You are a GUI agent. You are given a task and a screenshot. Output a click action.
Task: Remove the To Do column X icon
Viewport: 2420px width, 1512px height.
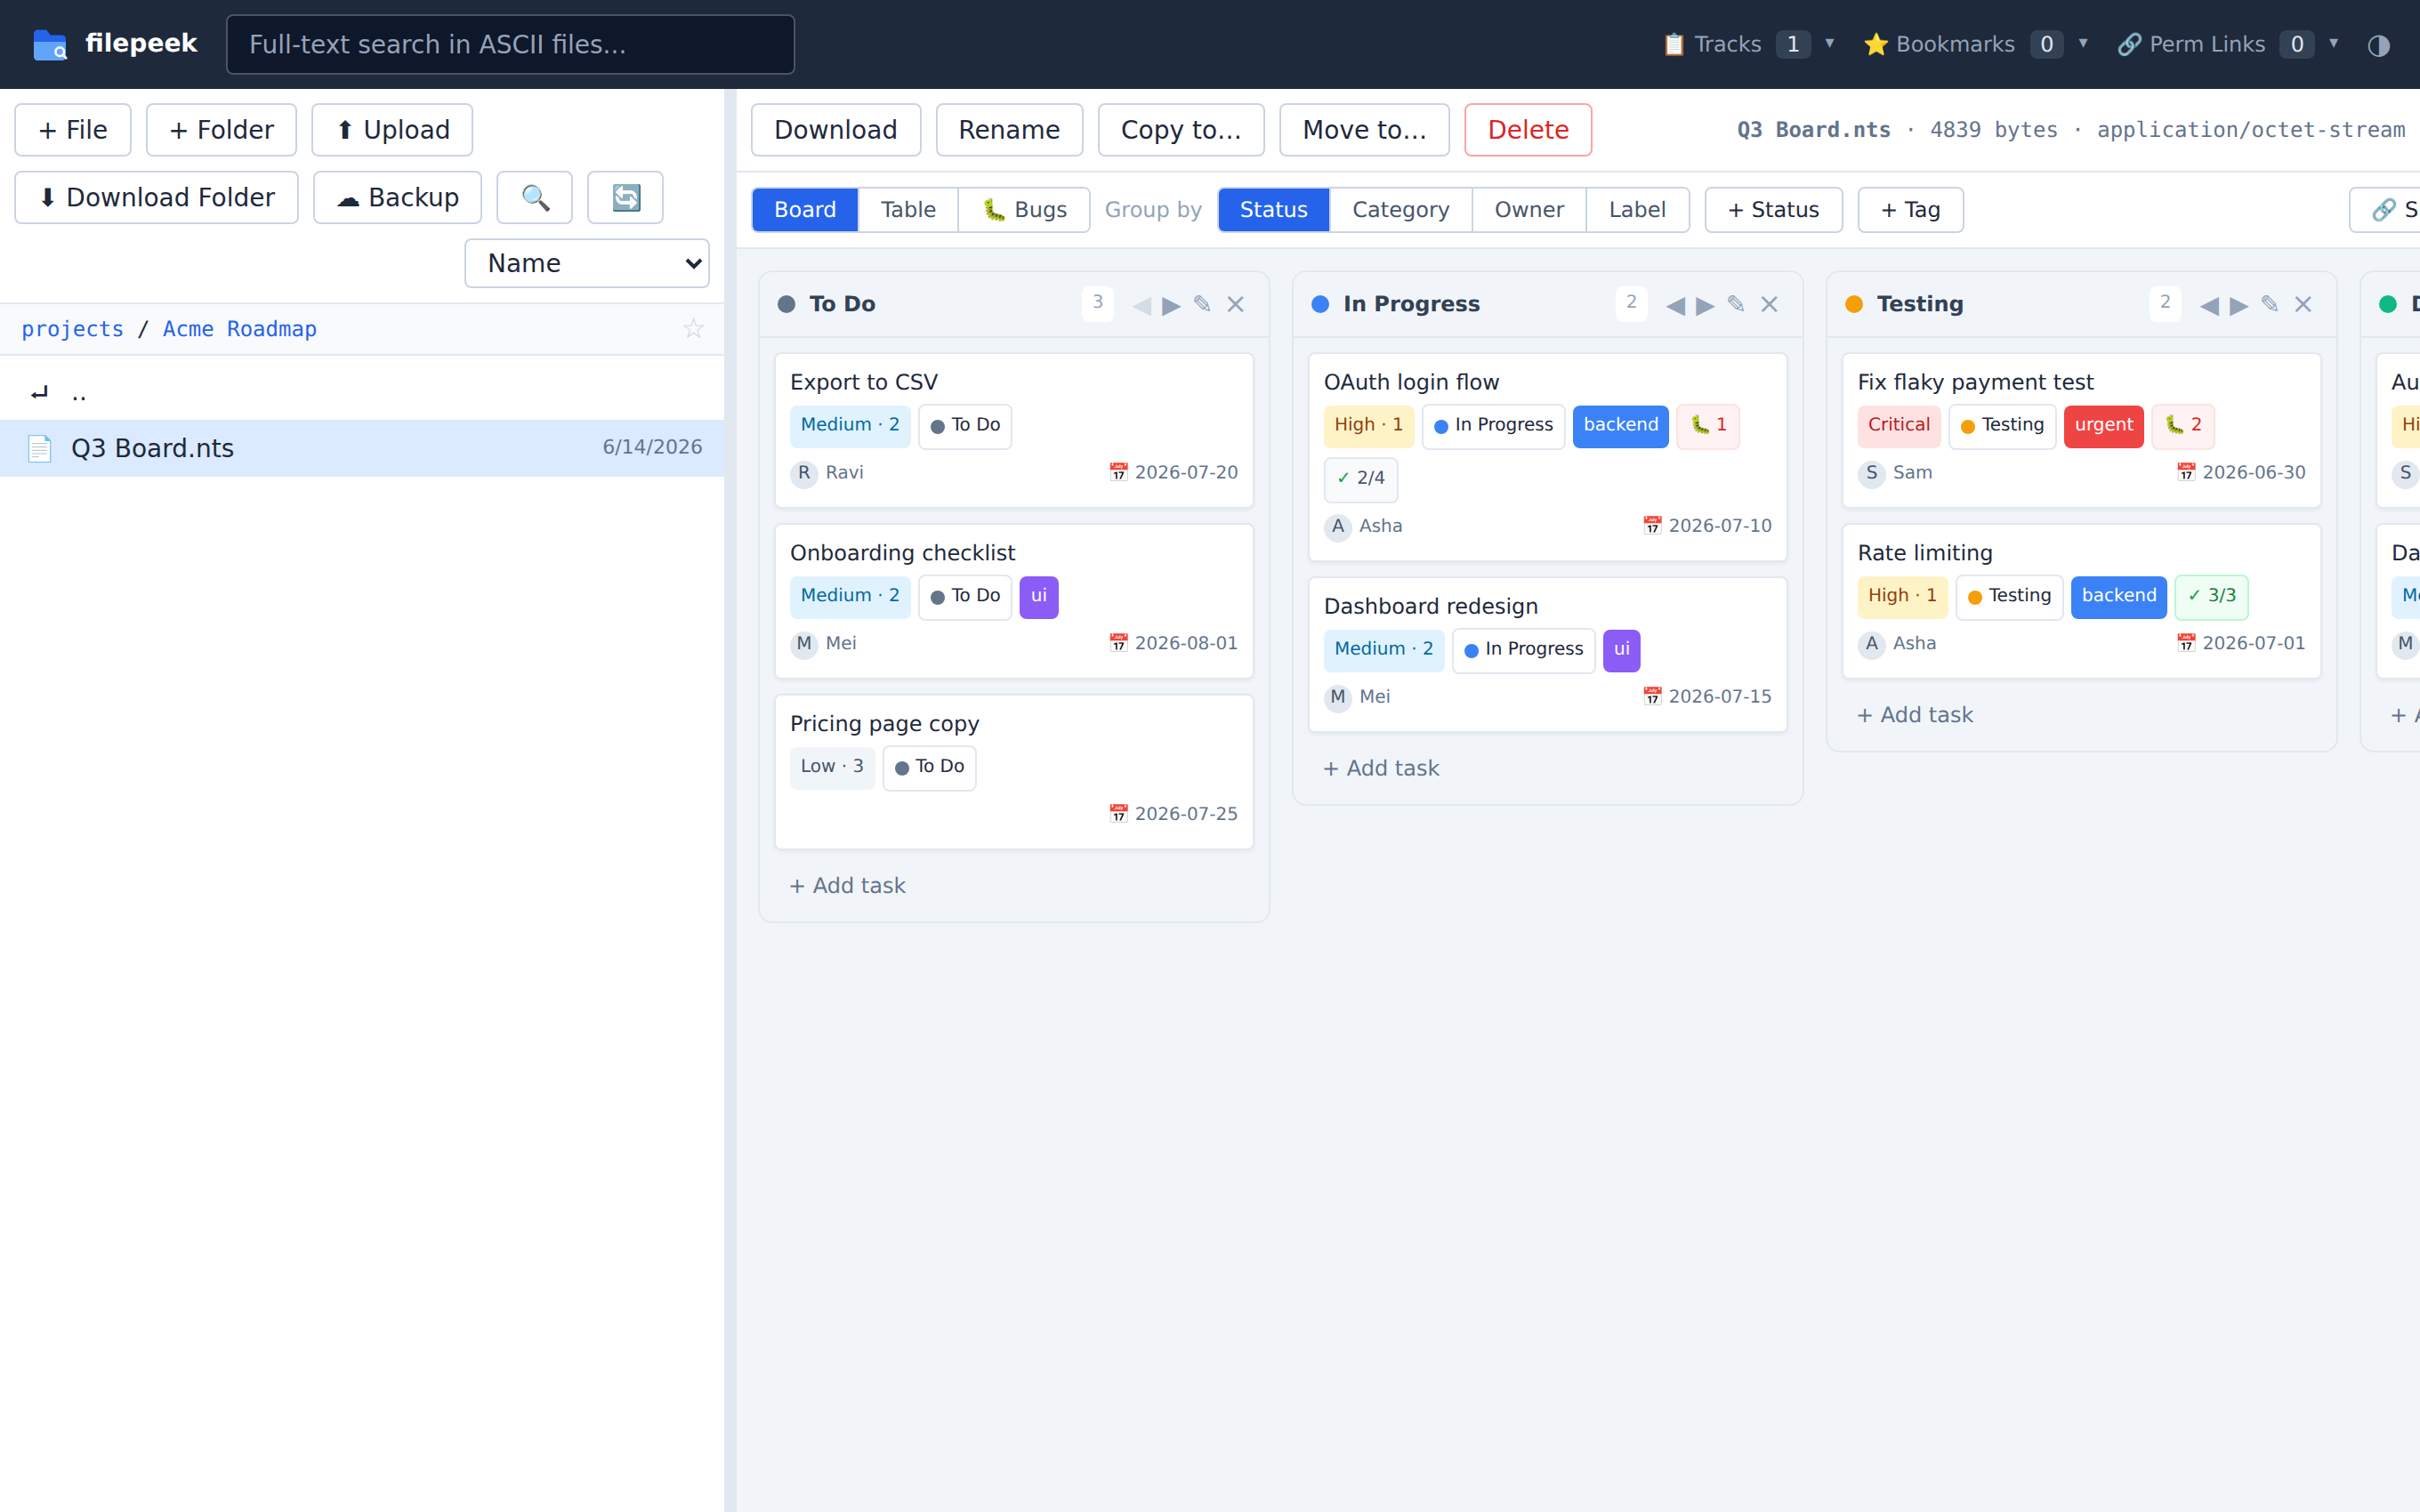point(1236,305)
